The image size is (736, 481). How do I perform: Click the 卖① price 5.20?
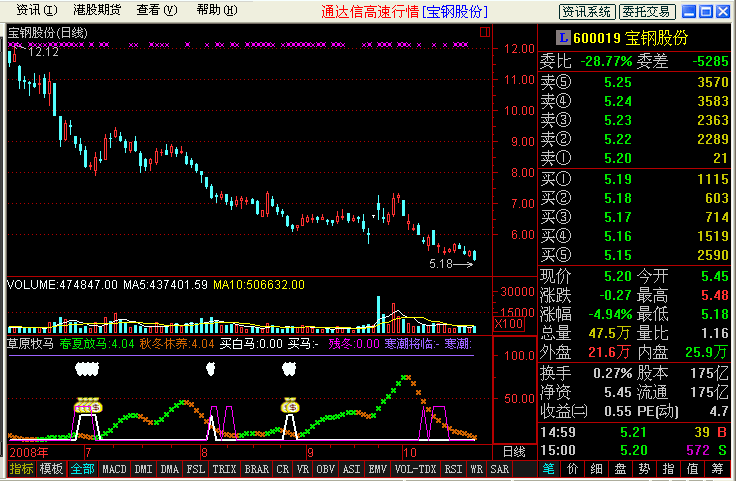(x=618, y=158)
